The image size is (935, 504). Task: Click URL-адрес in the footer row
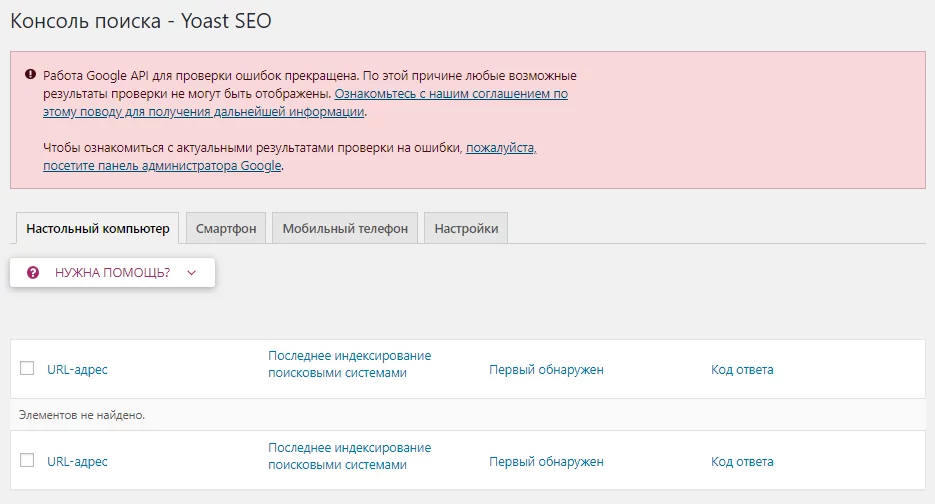click(x=78, y=462)
